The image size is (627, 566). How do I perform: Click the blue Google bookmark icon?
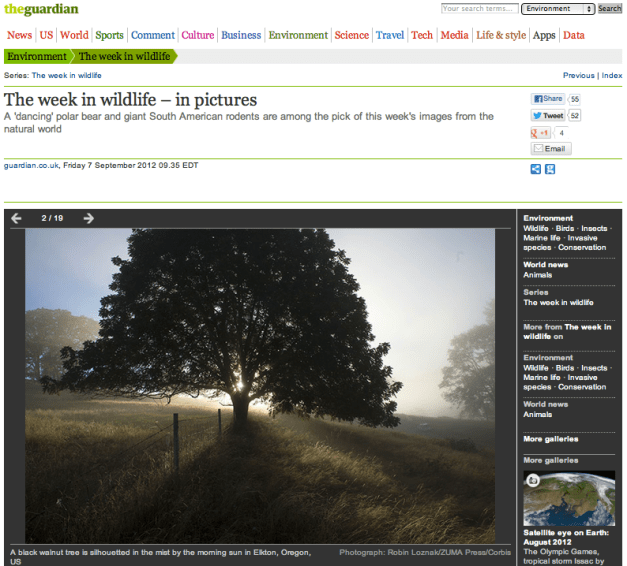550,169
